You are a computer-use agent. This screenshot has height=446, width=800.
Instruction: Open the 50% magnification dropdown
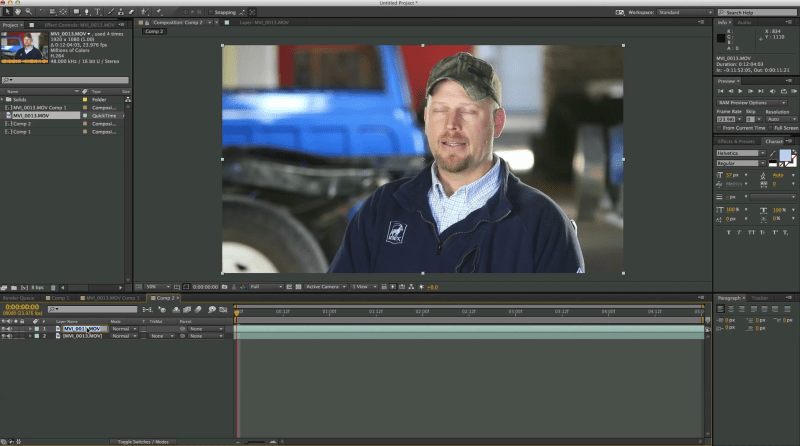click(x=158, y=287)
